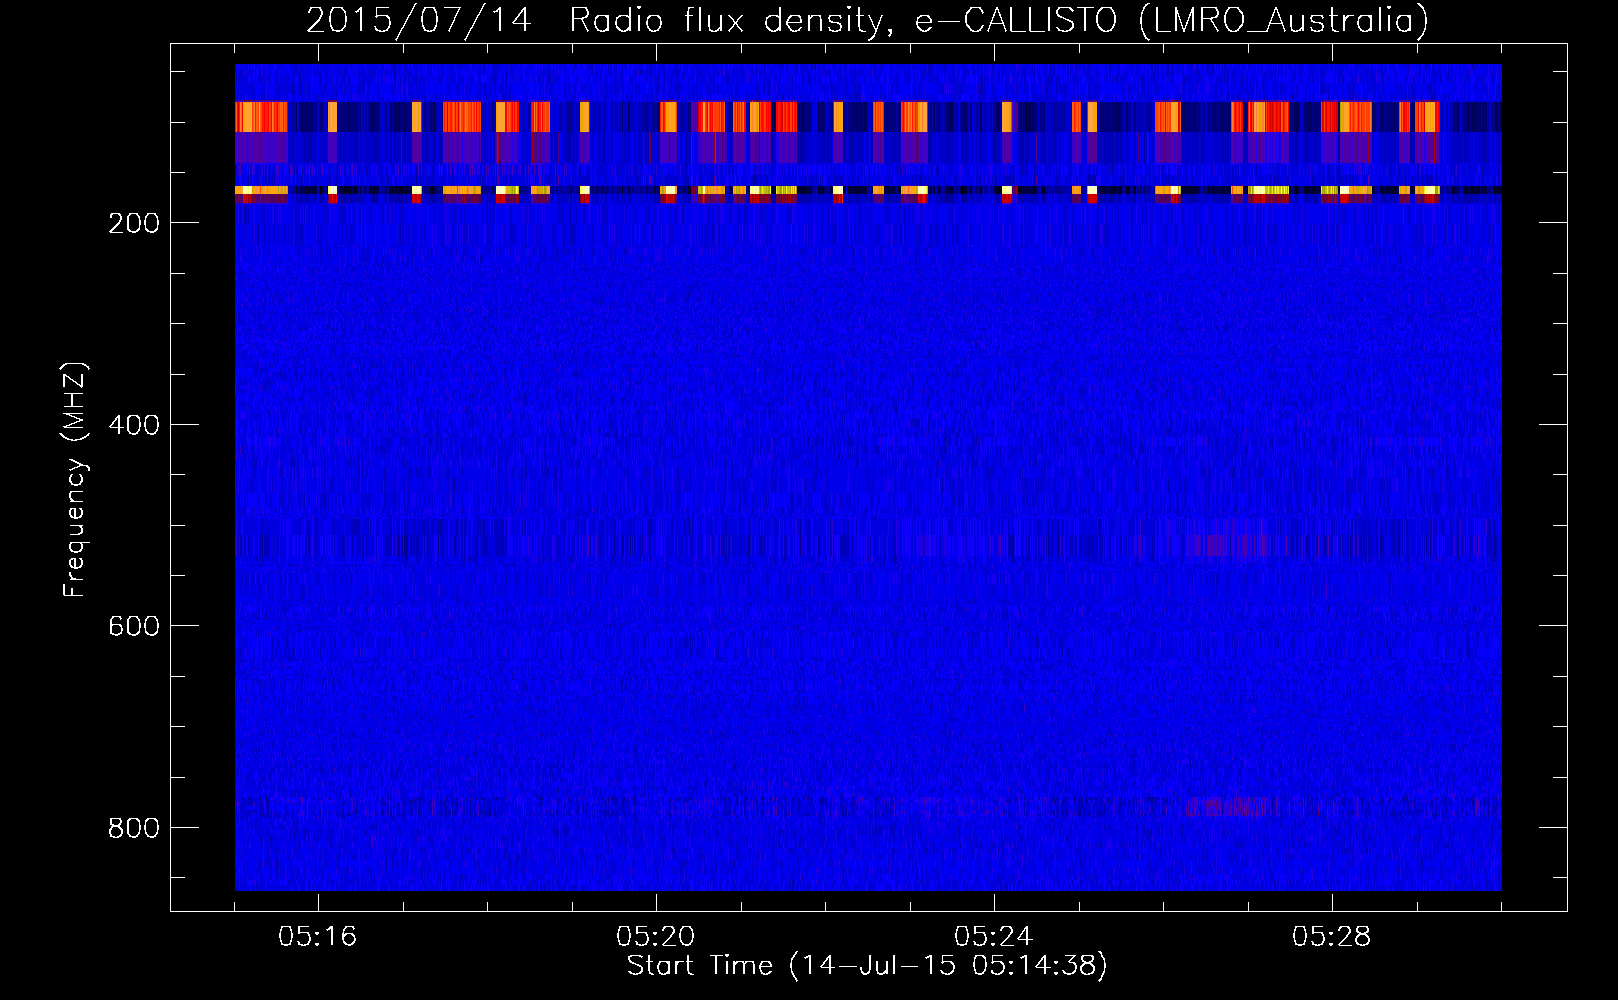Click the 'Frequency (MHZ)' axis label
Image resolution: width=1618 pixels, height=1000 pixels.
(x=75, y=480)
